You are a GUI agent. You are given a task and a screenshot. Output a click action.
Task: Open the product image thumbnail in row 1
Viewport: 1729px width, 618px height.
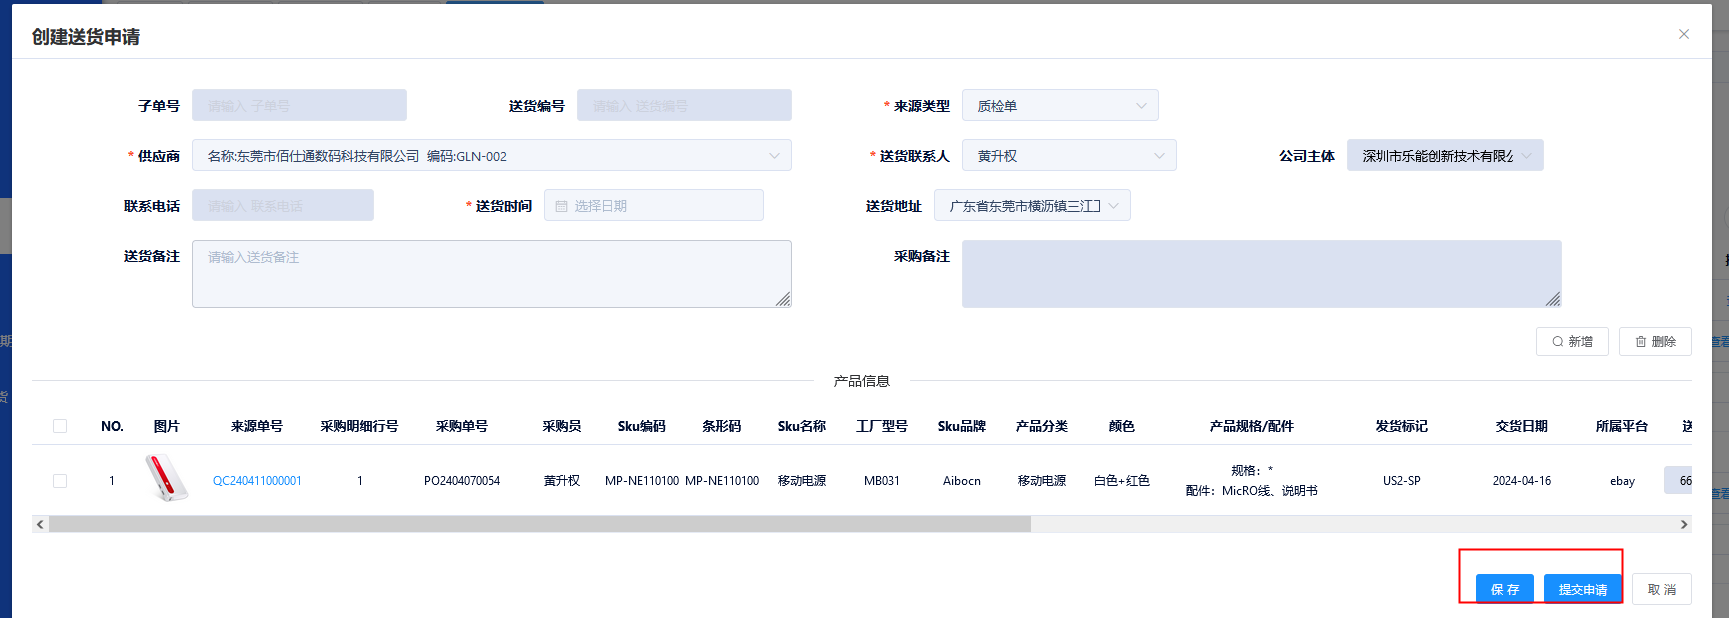166,478
